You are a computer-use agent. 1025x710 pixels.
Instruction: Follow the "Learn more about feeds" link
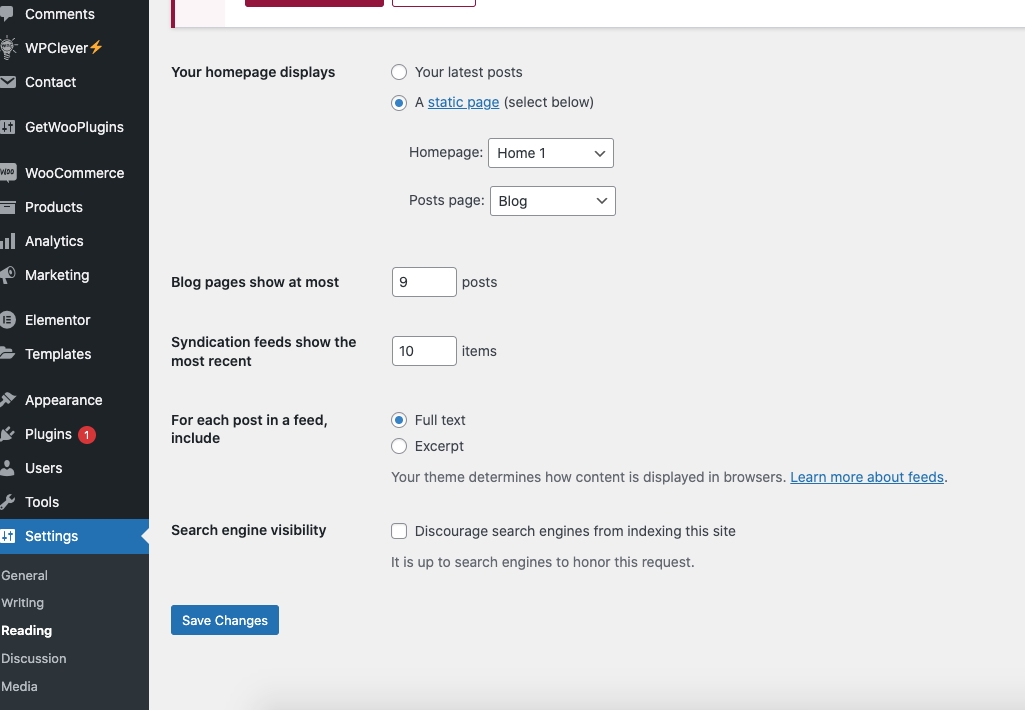(867, 477)
